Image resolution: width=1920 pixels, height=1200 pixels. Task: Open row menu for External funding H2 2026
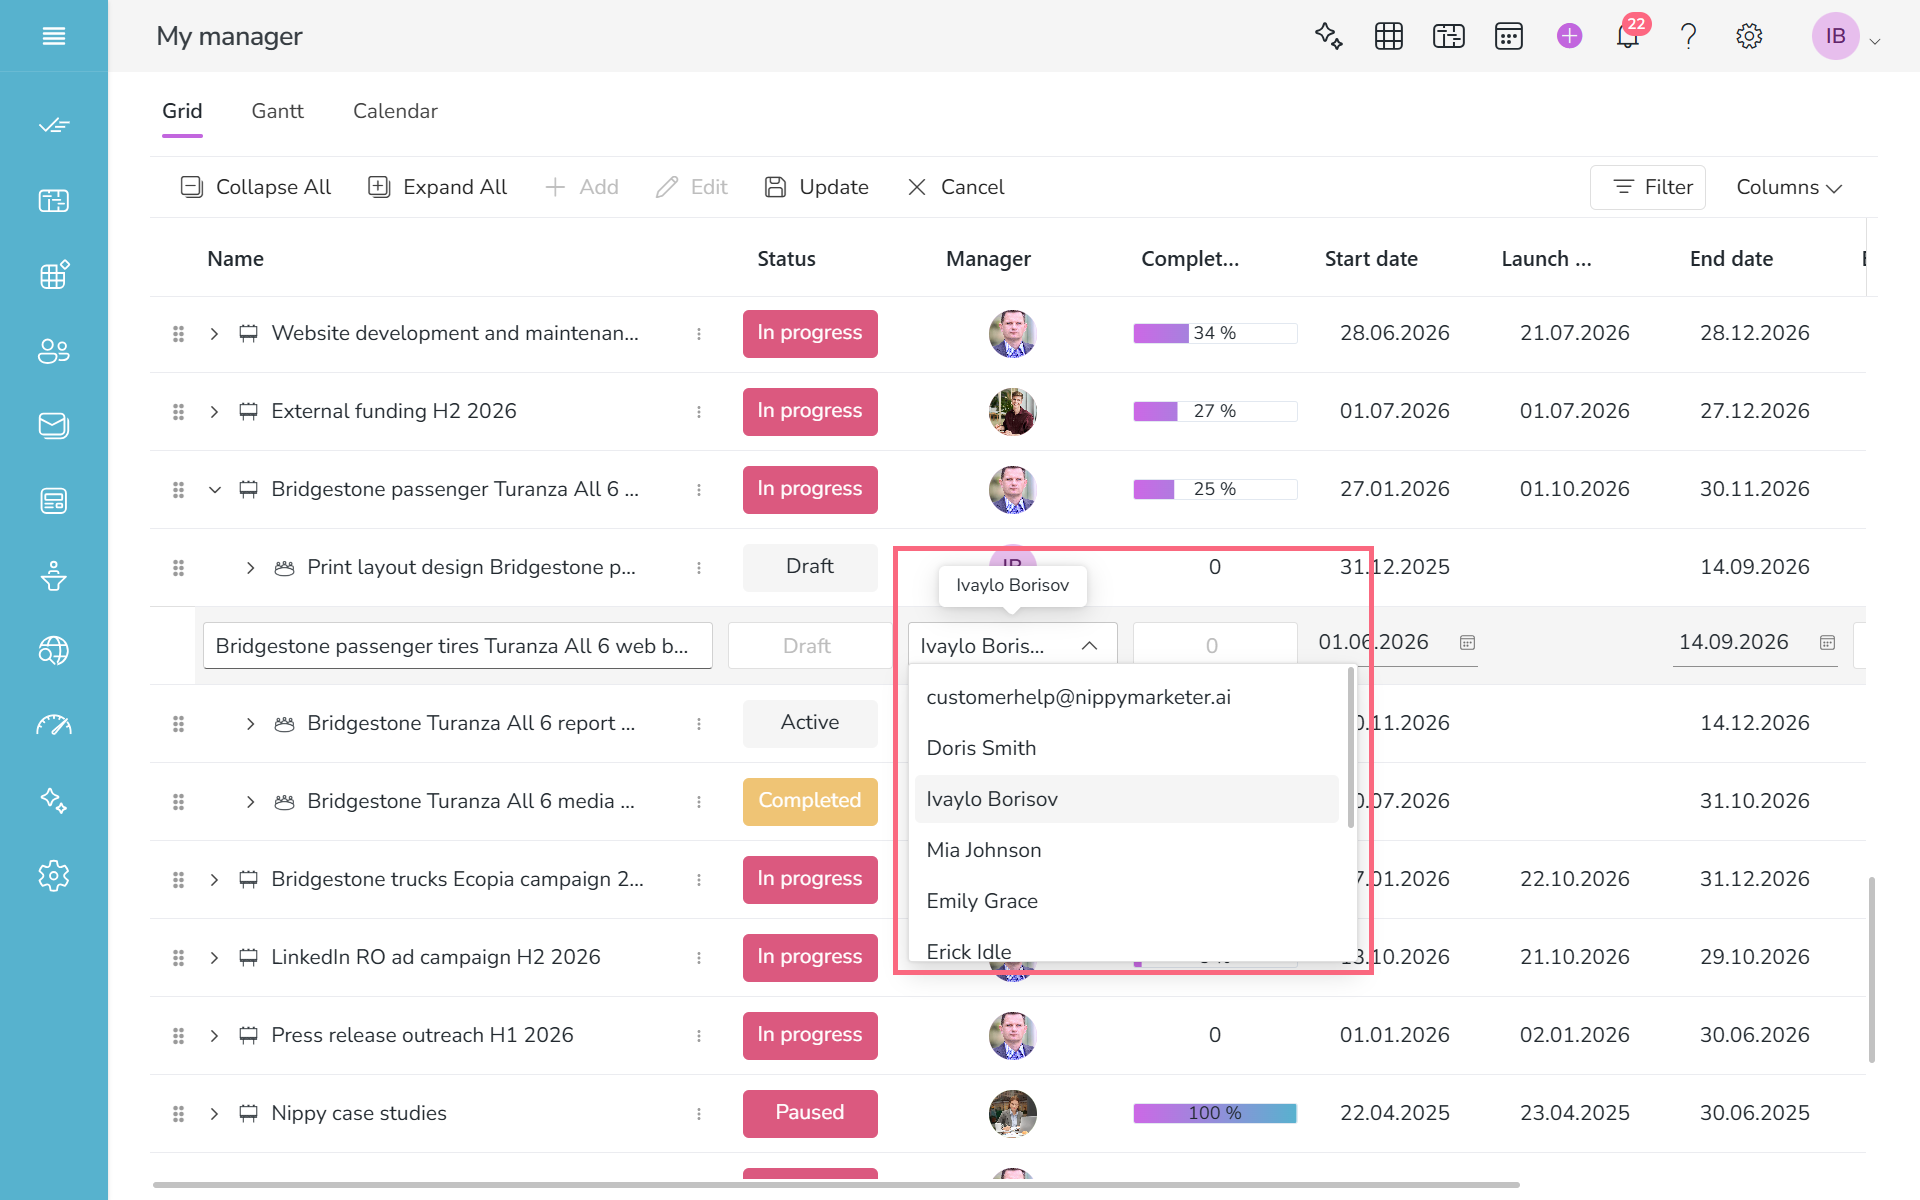pos(699,412)
